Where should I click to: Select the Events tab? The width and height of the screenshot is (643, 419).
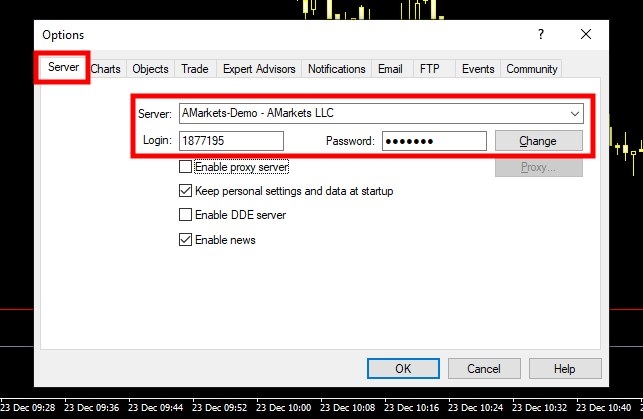(x=478, y=69)
